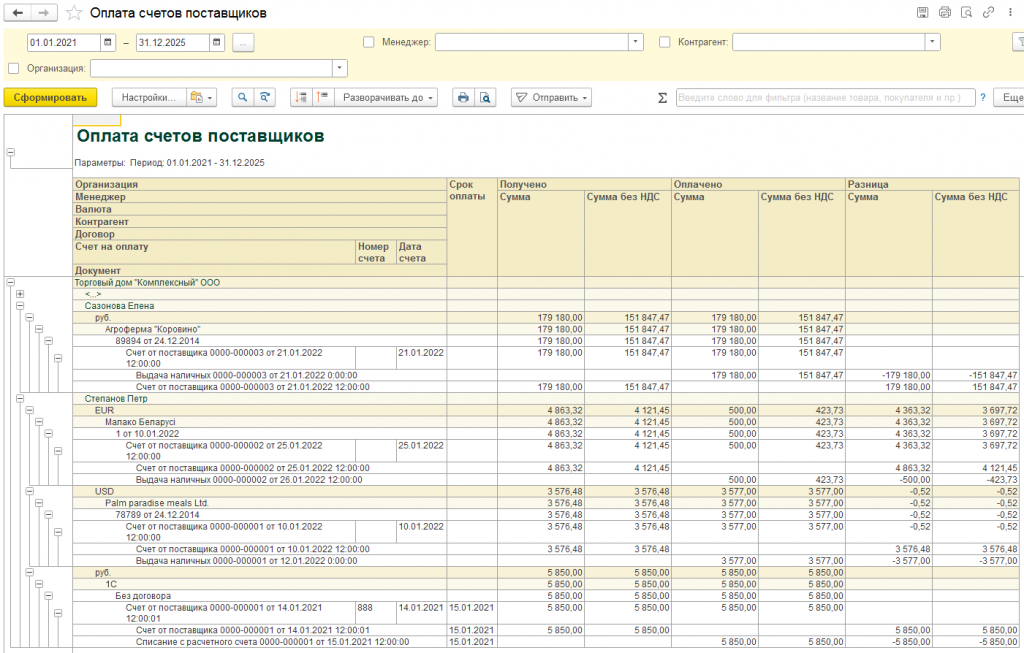Image resolution: width=1024 pixels, height=653 pixels.
Task: Enable the Менеджер filter checkbox
Action: 369,42
